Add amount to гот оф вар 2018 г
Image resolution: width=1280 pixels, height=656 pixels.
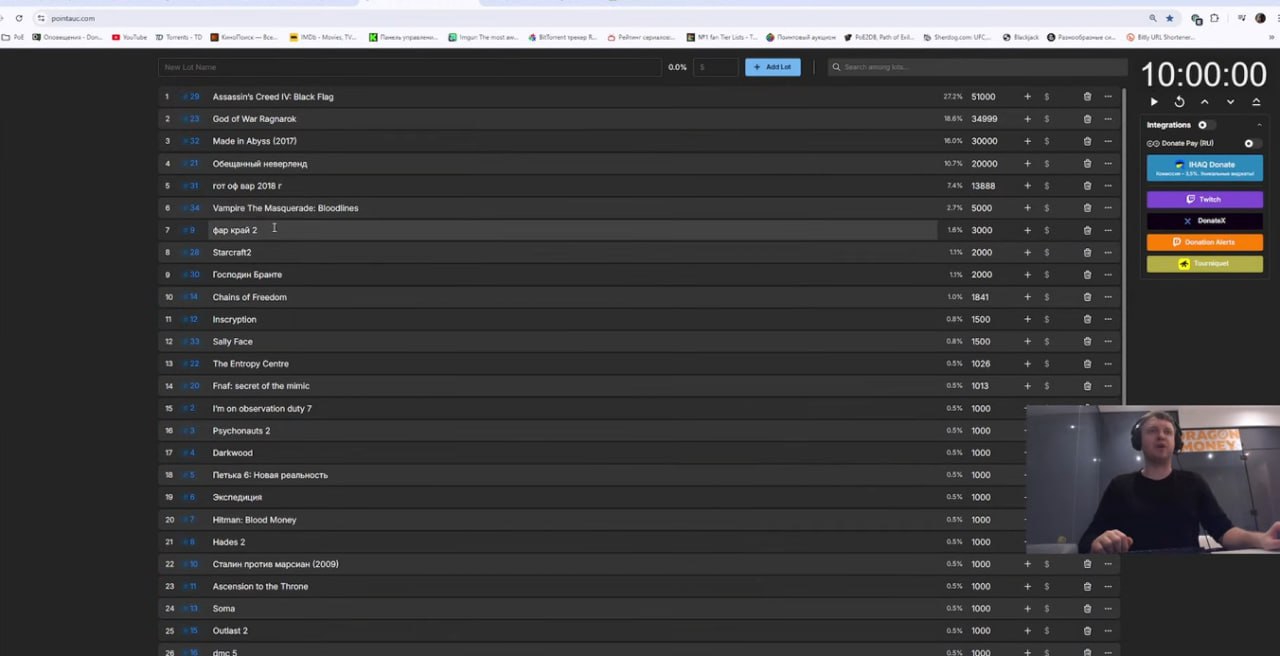(x=1027, y=186)
